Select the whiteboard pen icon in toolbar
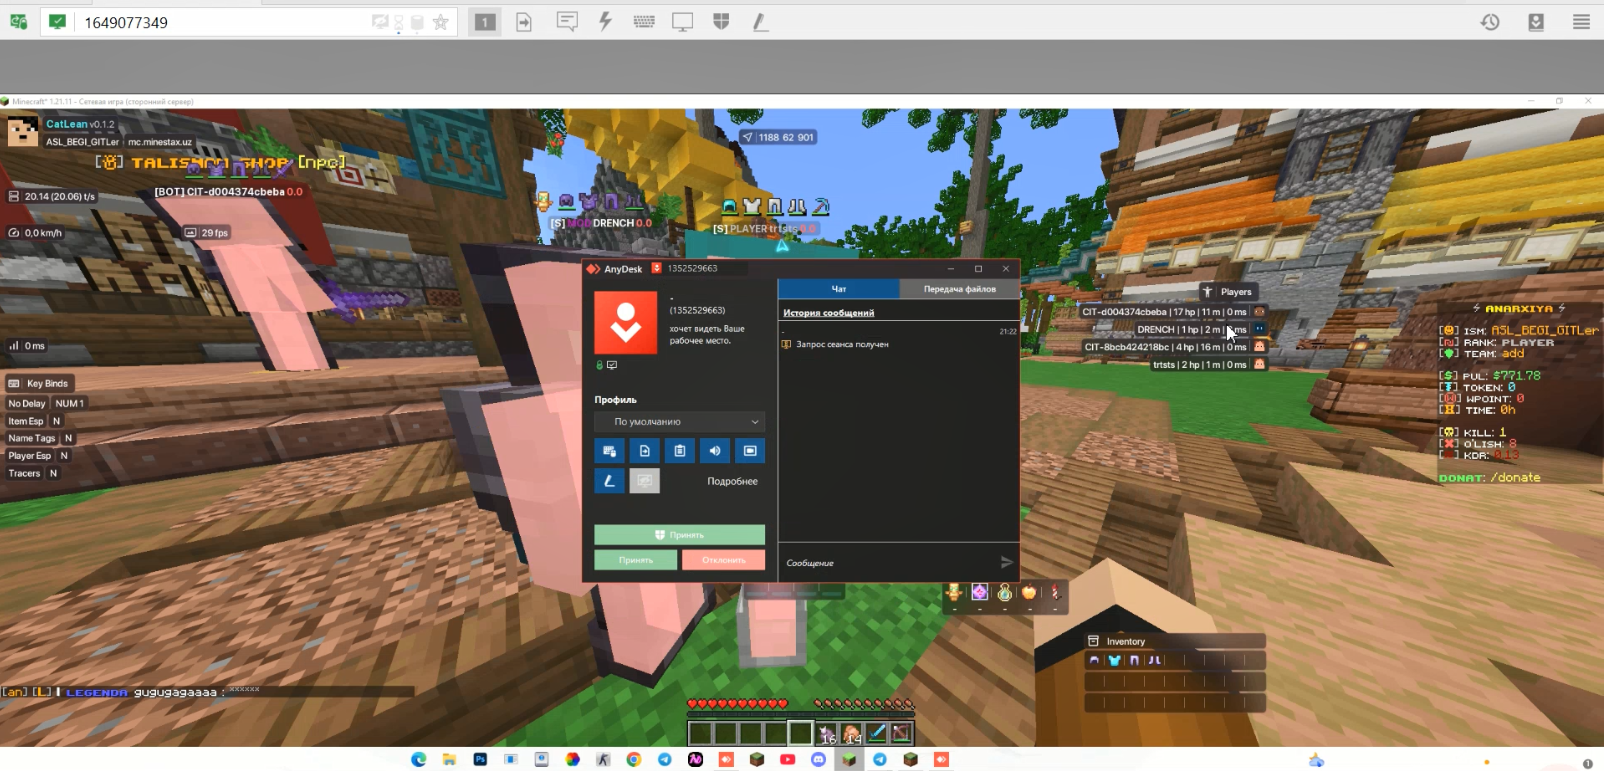The image size is (1604, 771). tap(760, 22)
